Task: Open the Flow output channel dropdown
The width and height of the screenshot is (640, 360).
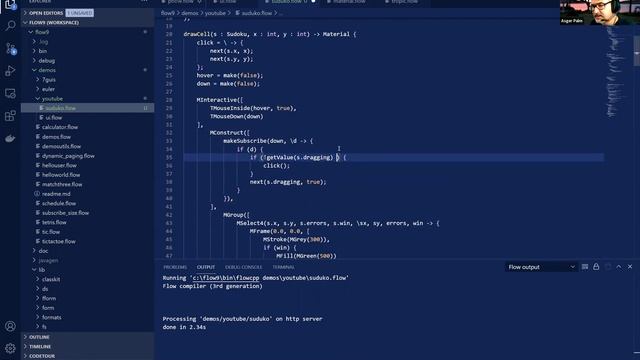Action: [541, 267]
